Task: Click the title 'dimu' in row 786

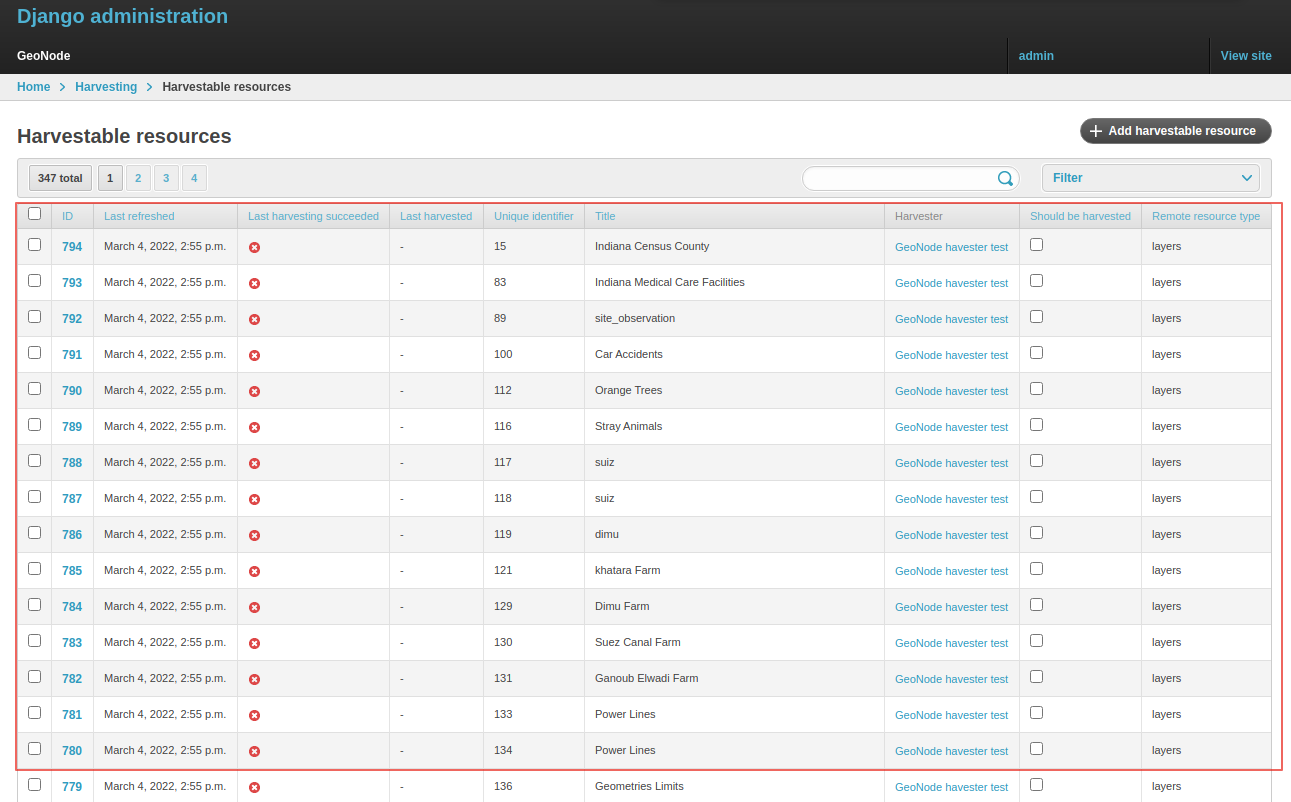Action: coord(607,534)
